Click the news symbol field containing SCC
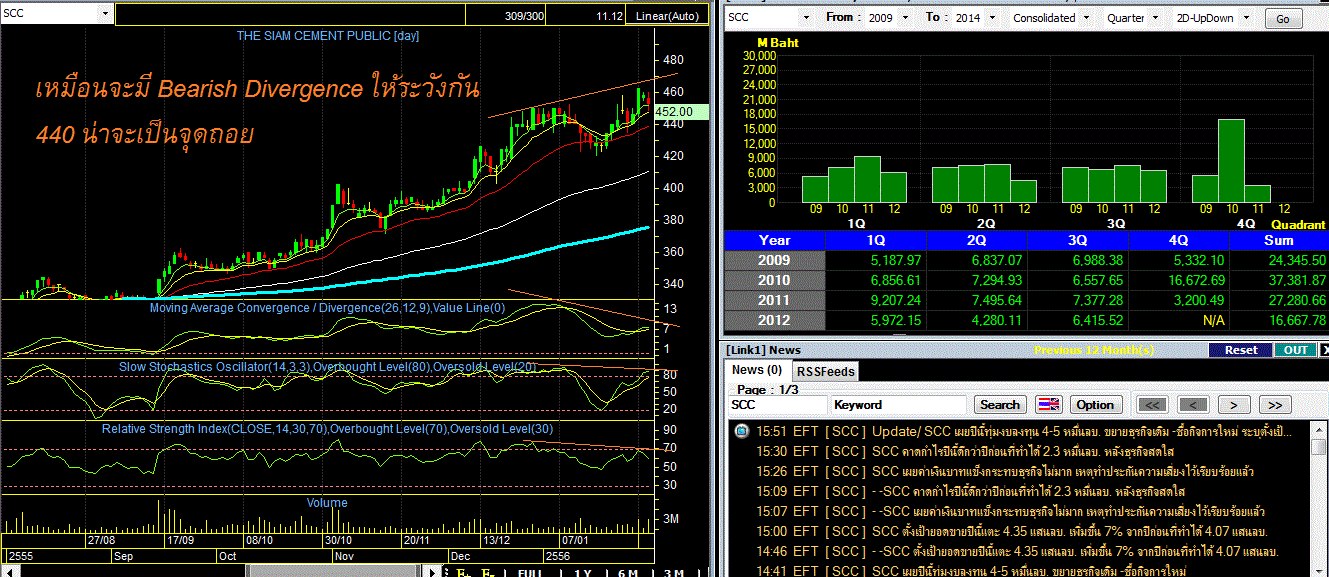This screenshot has width=1329, height=577. click(777, 405)
